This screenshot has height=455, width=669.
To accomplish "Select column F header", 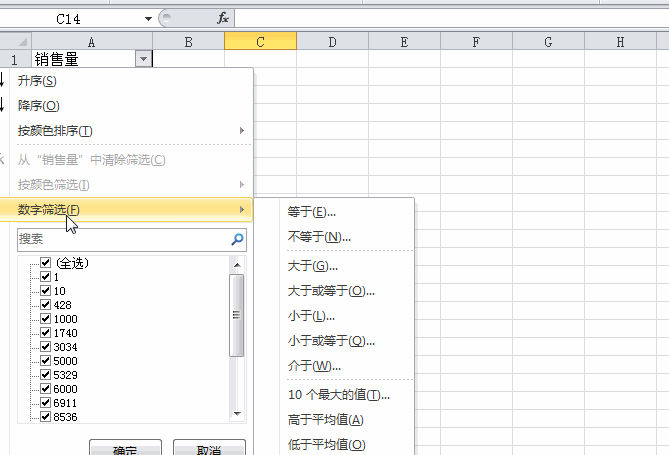I will 476,42.
